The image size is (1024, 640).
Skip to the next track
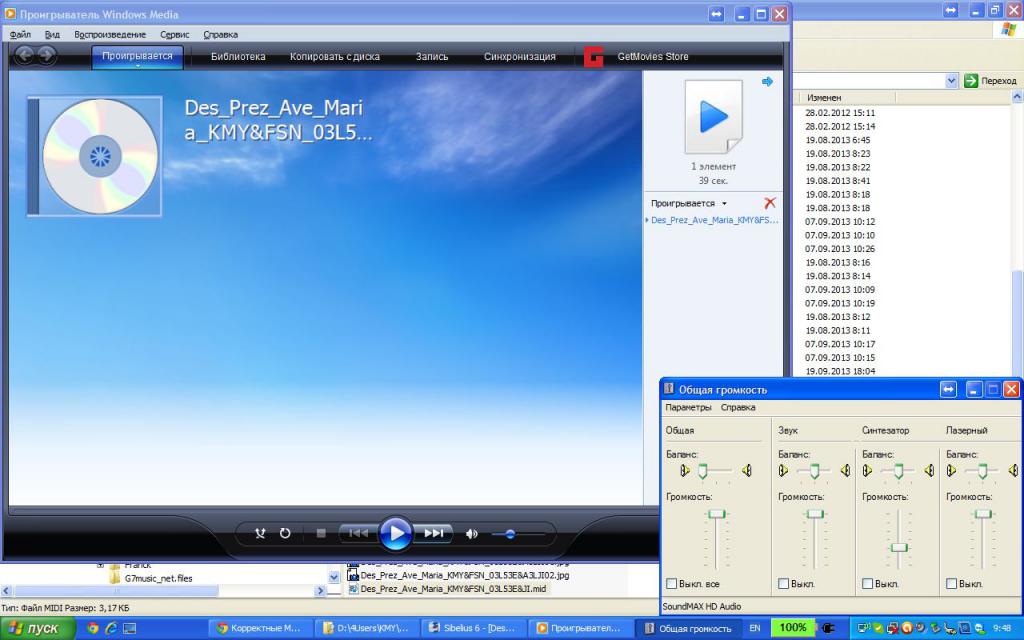[434, 534]
